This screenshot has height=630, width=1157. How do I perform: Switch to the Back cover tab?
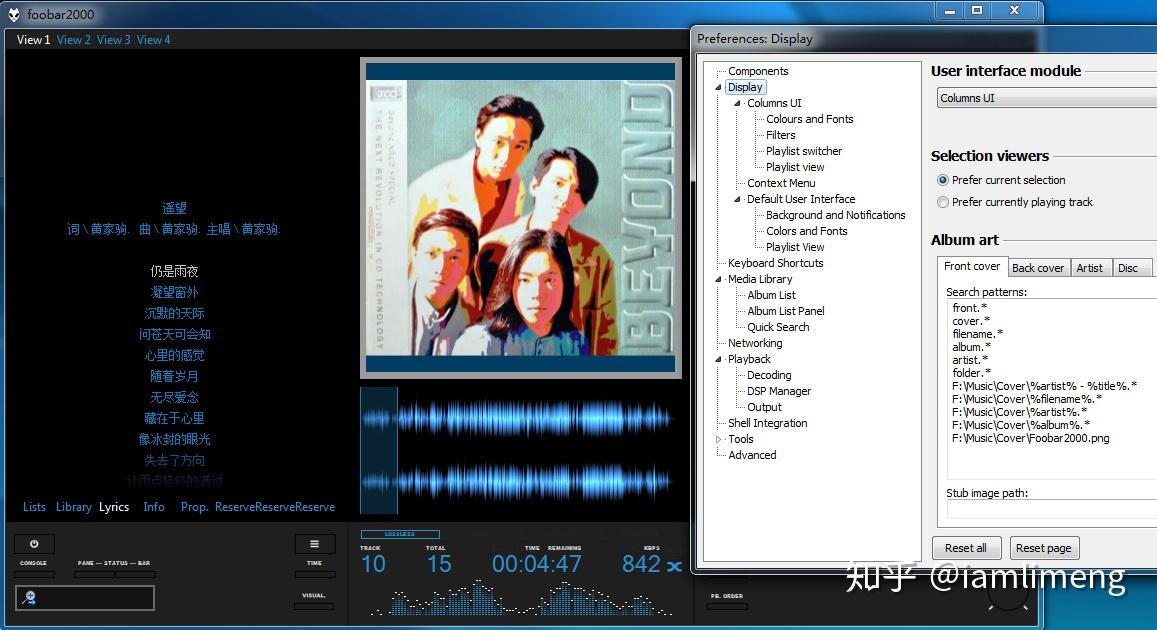1038,267
